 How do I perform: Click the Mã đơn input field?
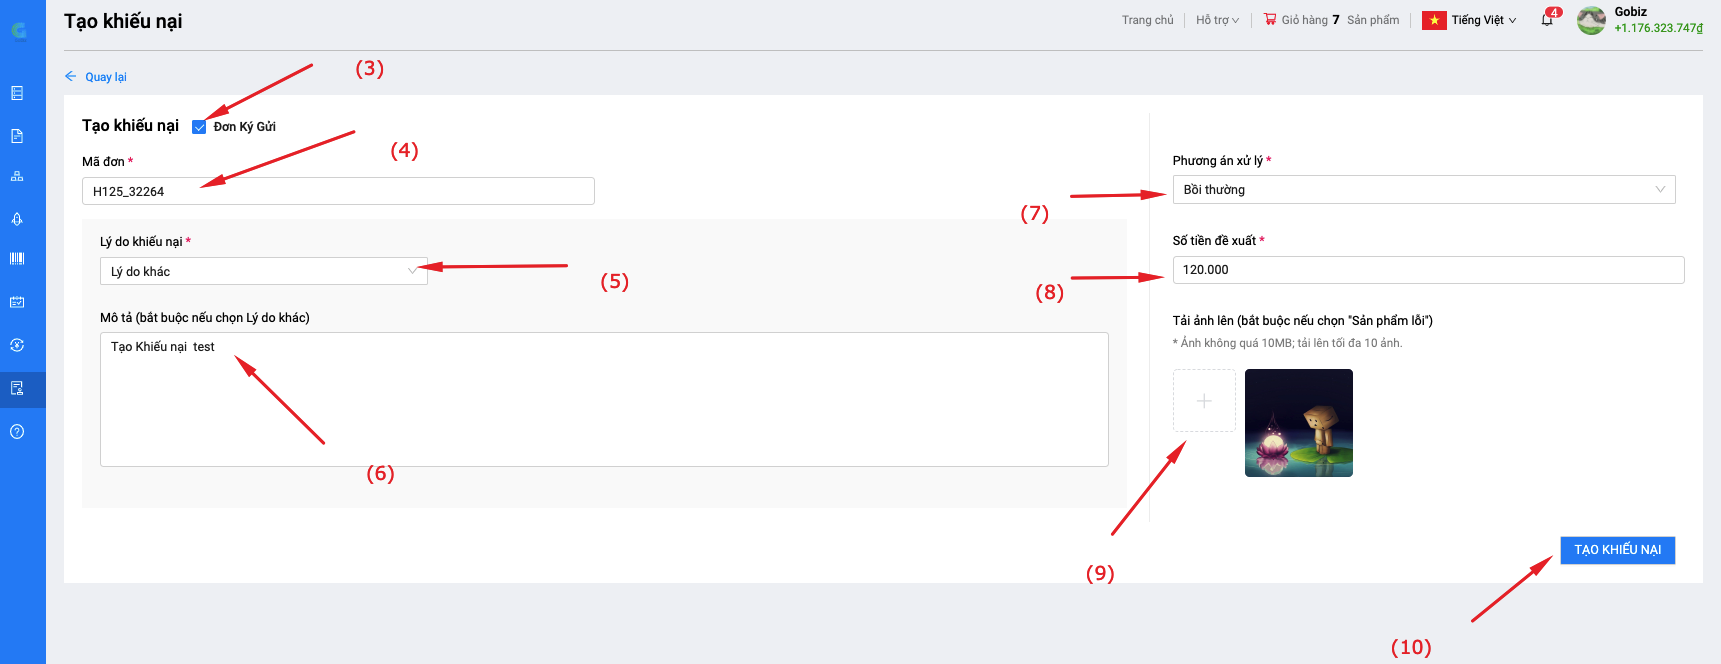point(338,191)
